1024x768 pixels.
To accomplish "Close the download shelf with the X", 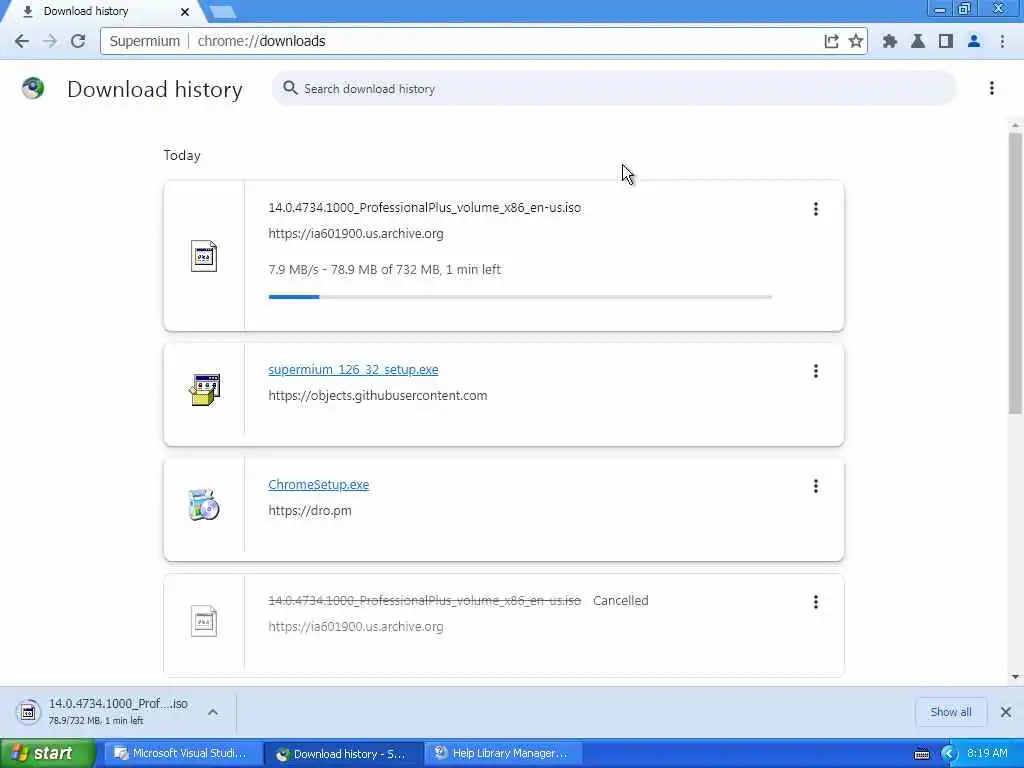I will 1006,712.
